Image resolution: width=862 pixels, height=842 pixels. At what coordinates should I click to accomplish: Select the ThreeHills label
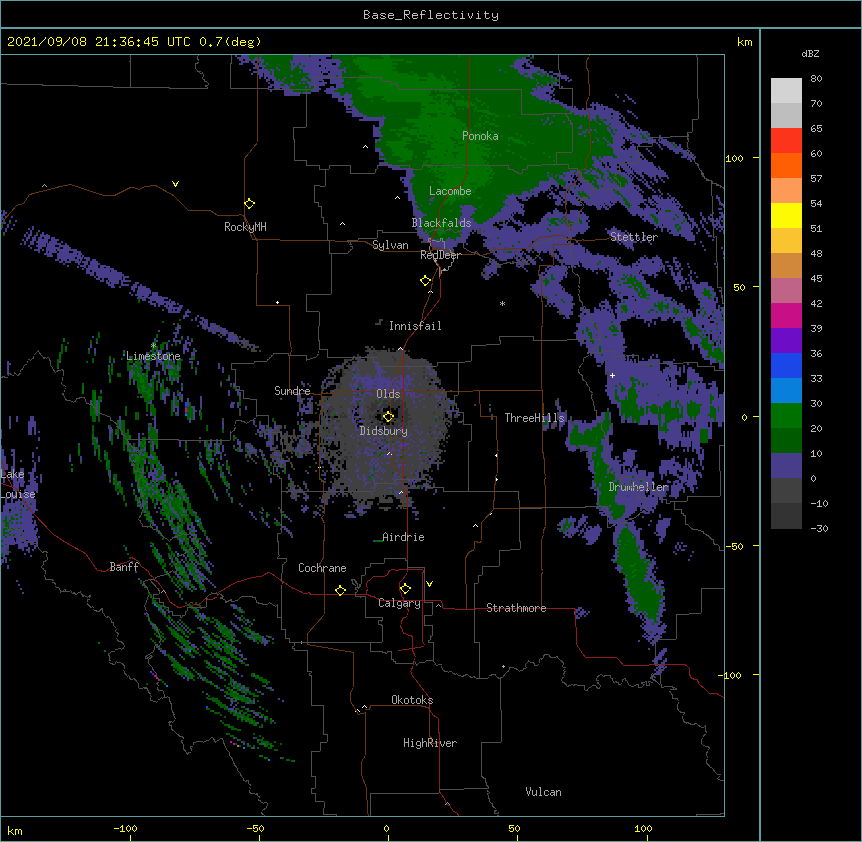point(534,418)
